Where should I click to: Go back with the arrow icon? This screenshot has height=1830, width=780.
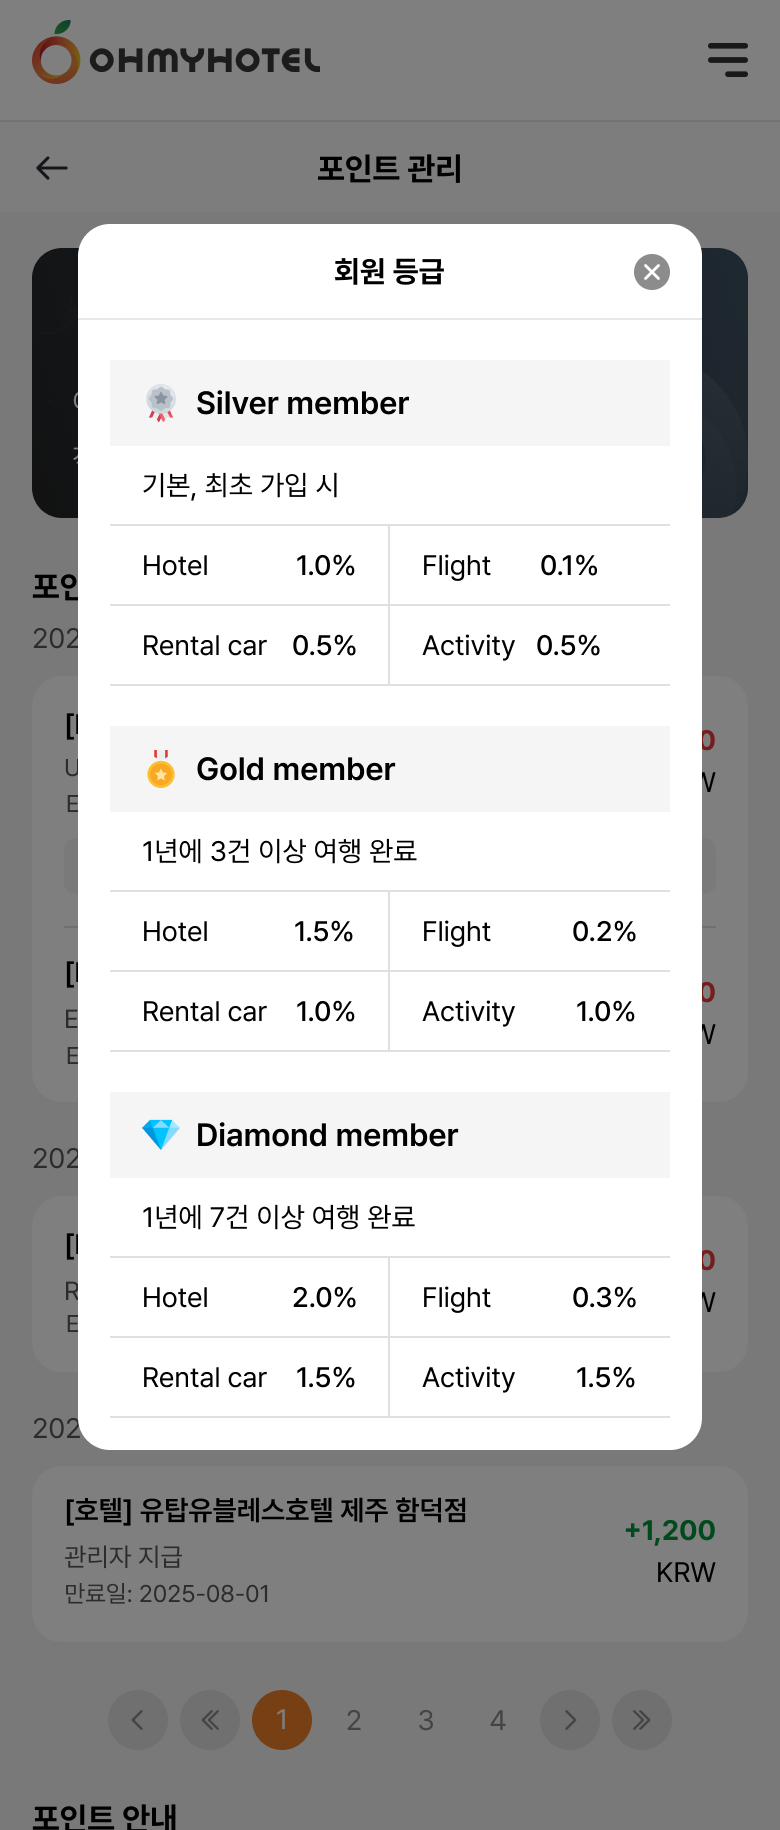[52, 168]
